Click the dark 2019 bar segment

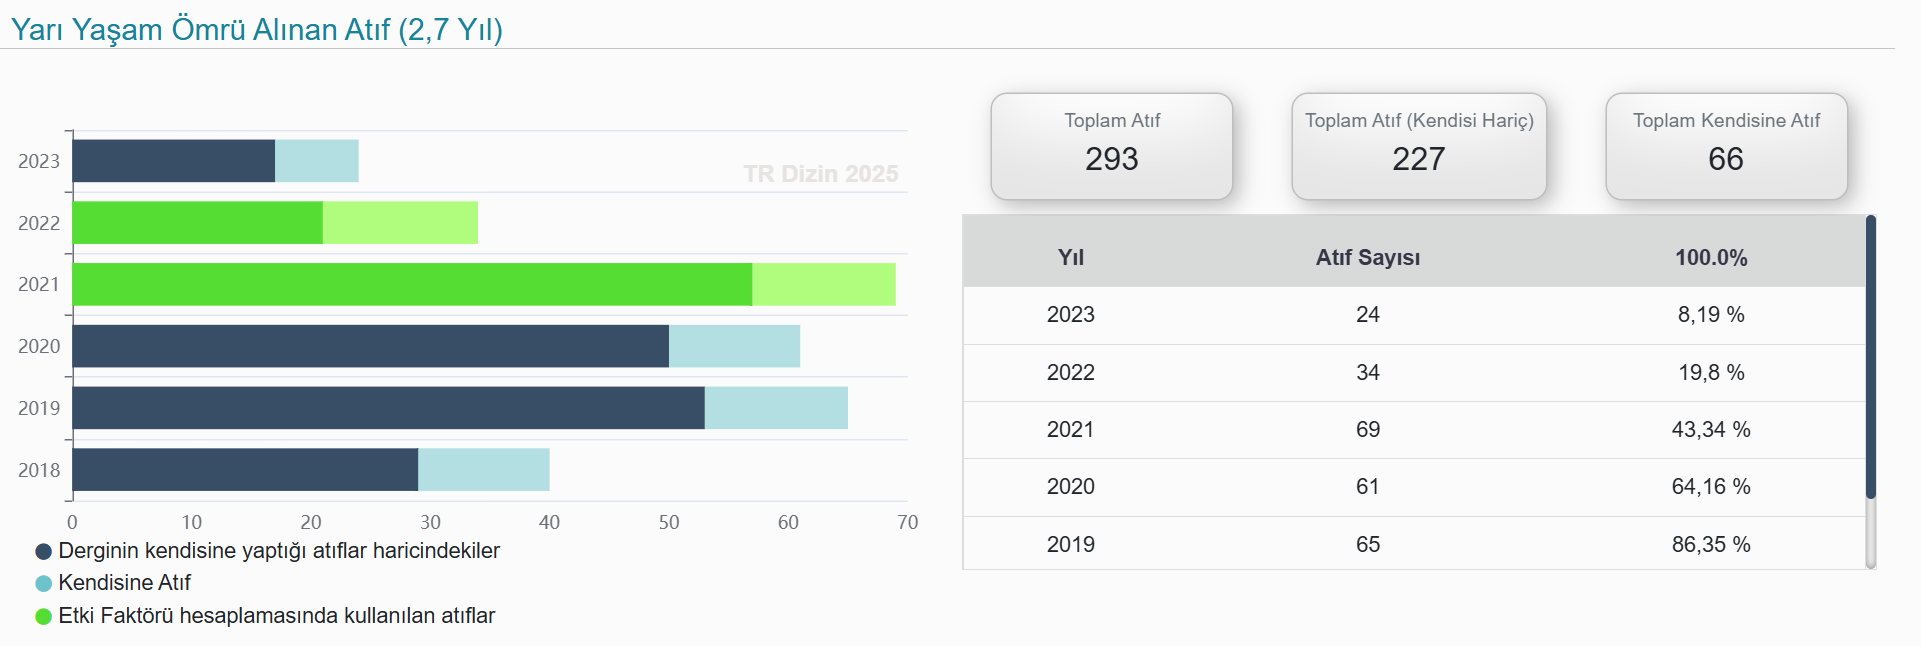pos(388,408)
